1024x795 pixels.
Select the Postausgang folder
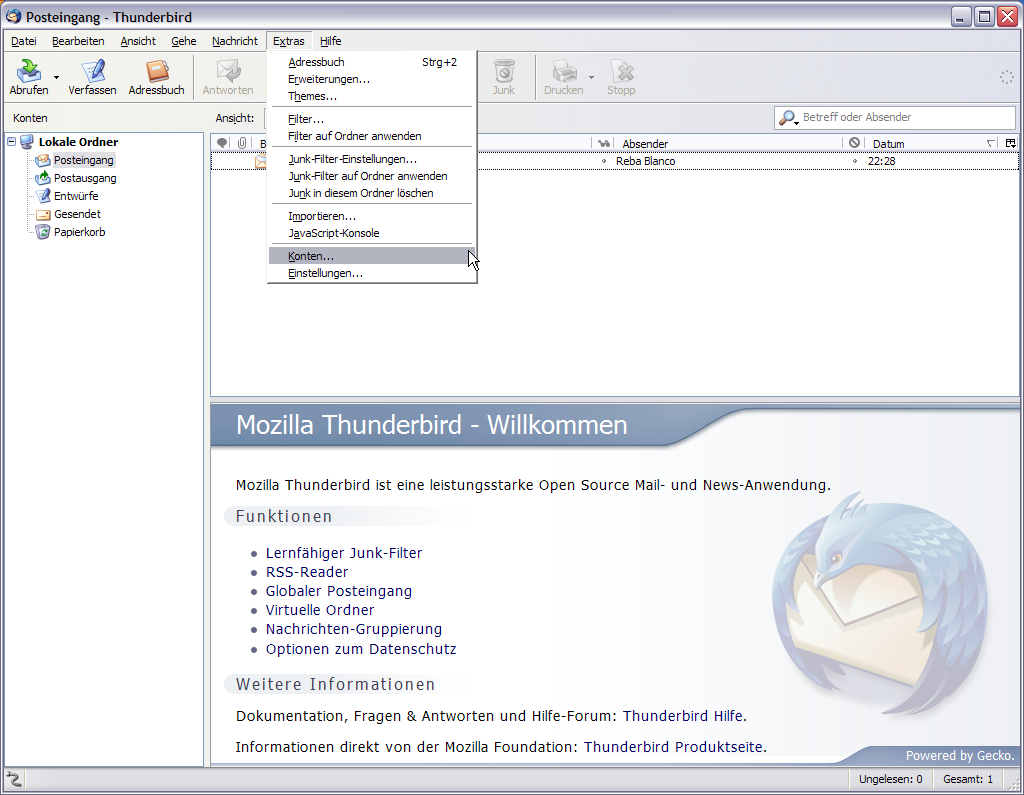pos(85,178)
